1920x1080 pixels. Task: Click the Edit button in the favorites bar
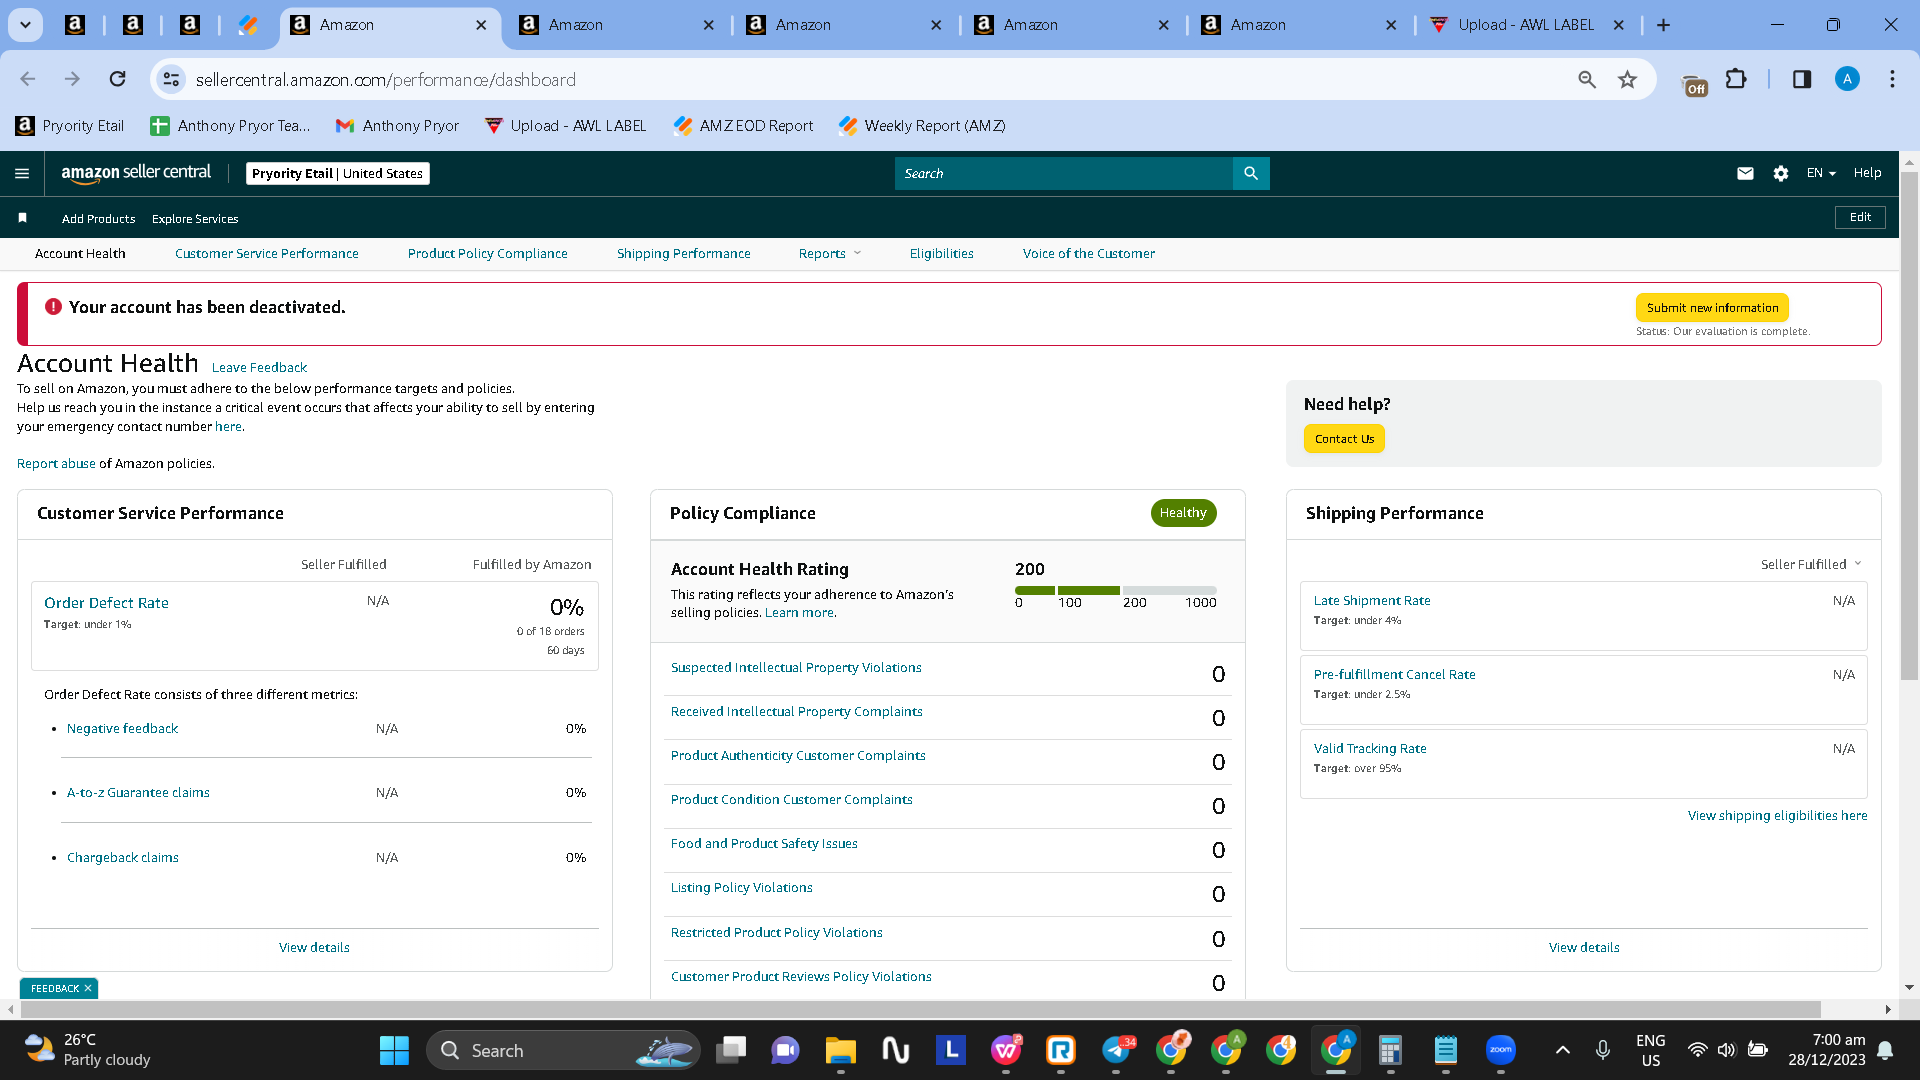point(1860,217)
